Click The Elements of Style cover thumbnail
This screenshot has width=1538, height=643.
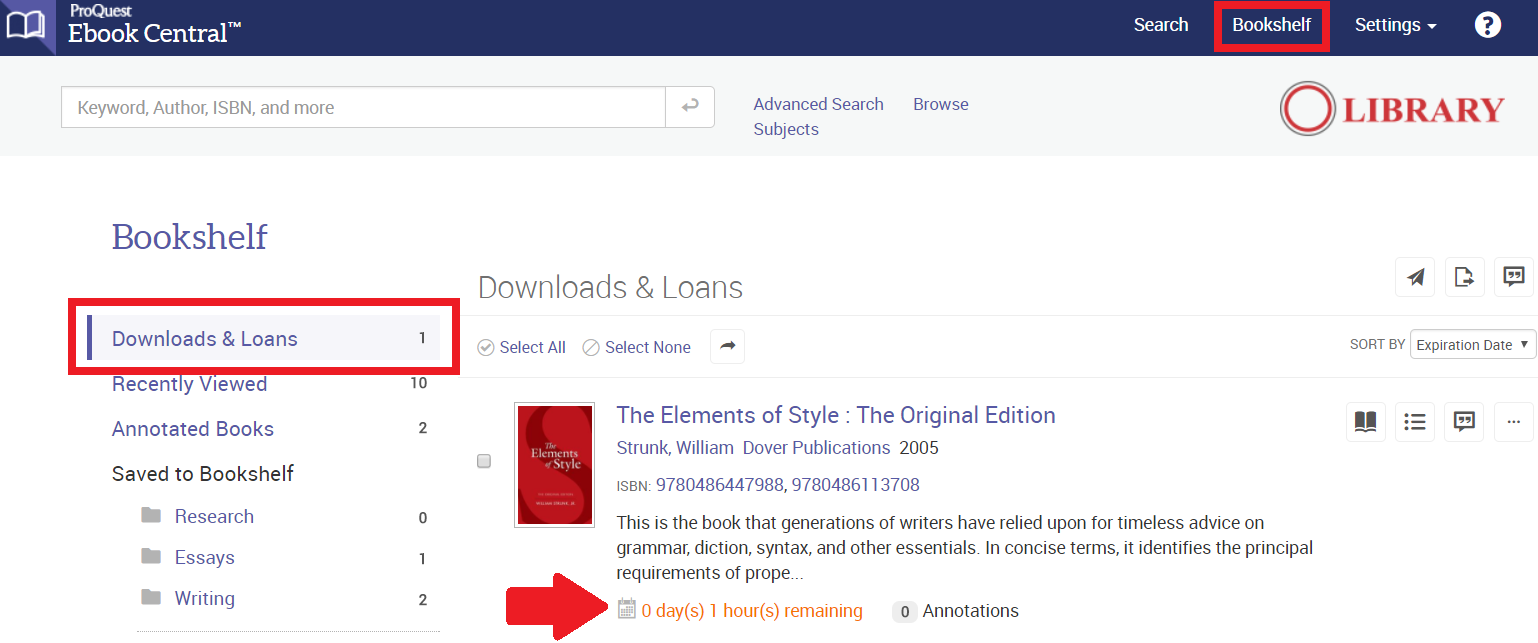[x=554, y=465]
